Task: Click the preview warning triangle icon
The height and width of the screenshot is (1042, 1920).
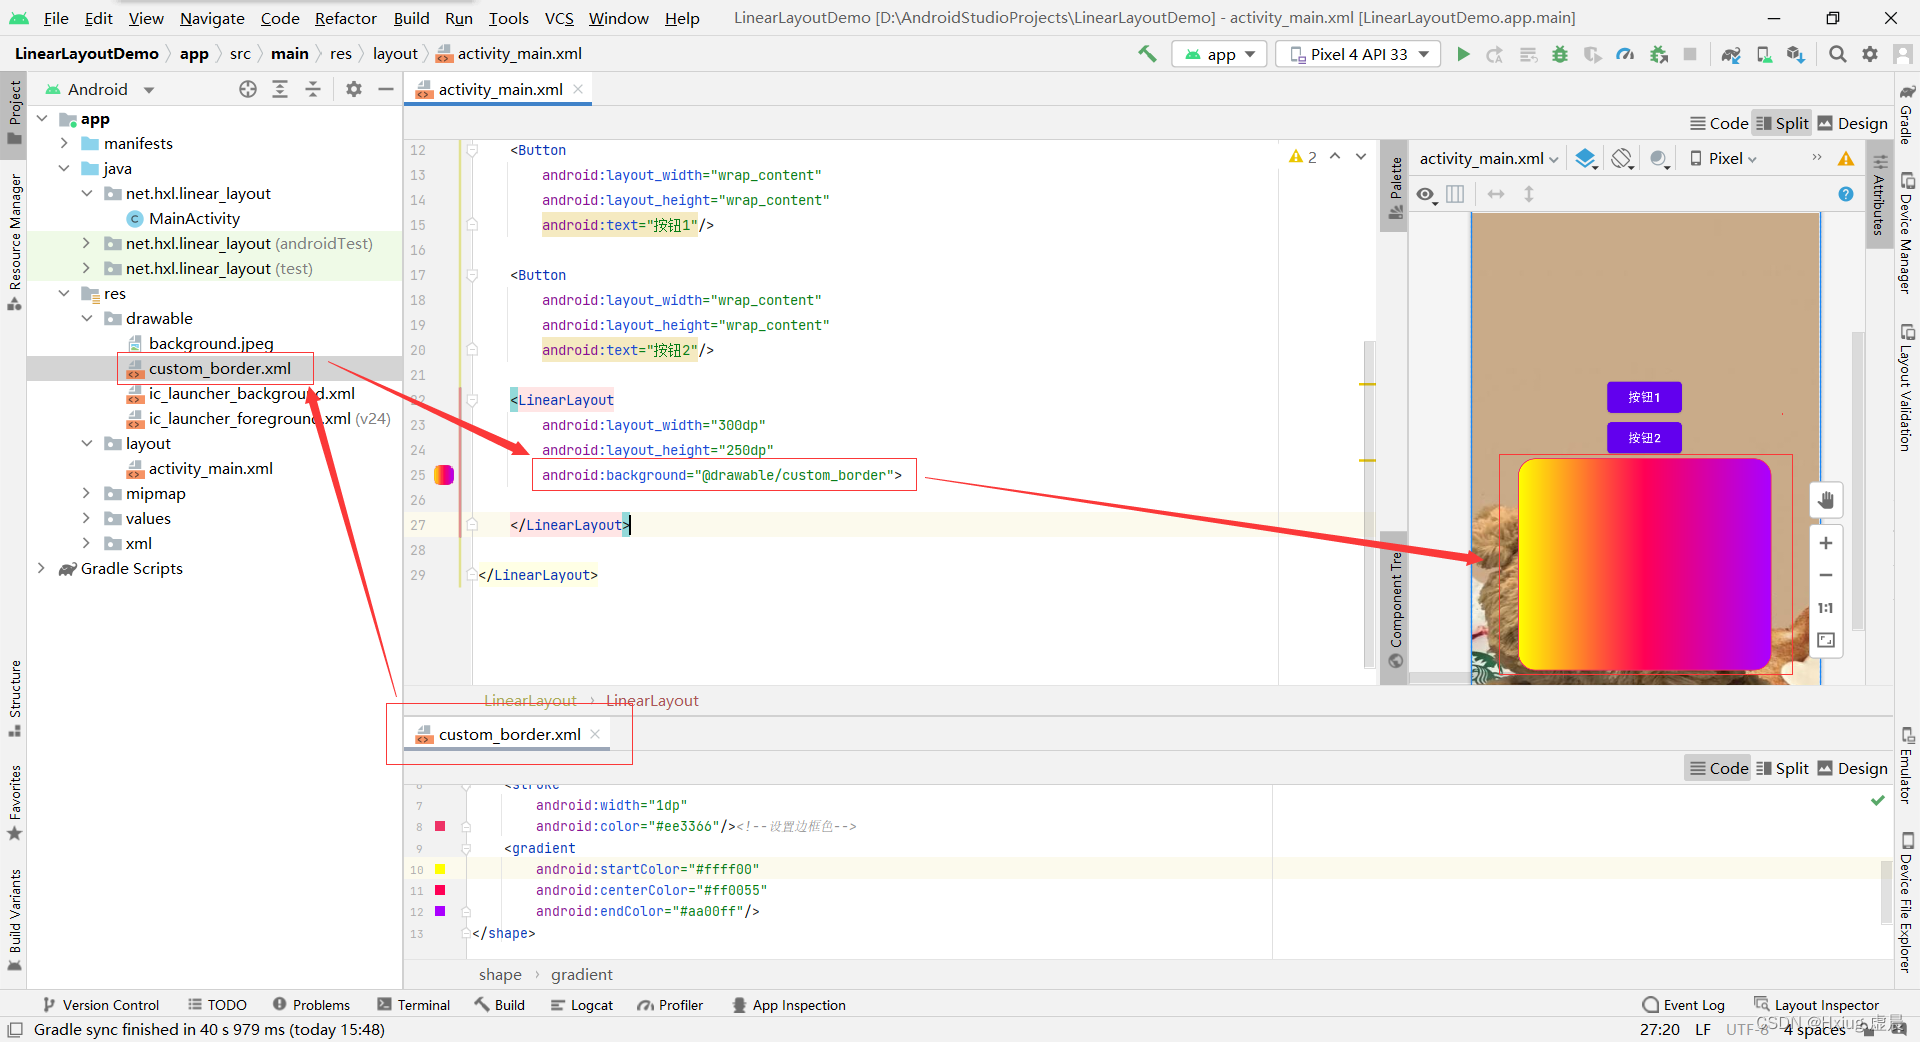Action: coord(1846,158)
